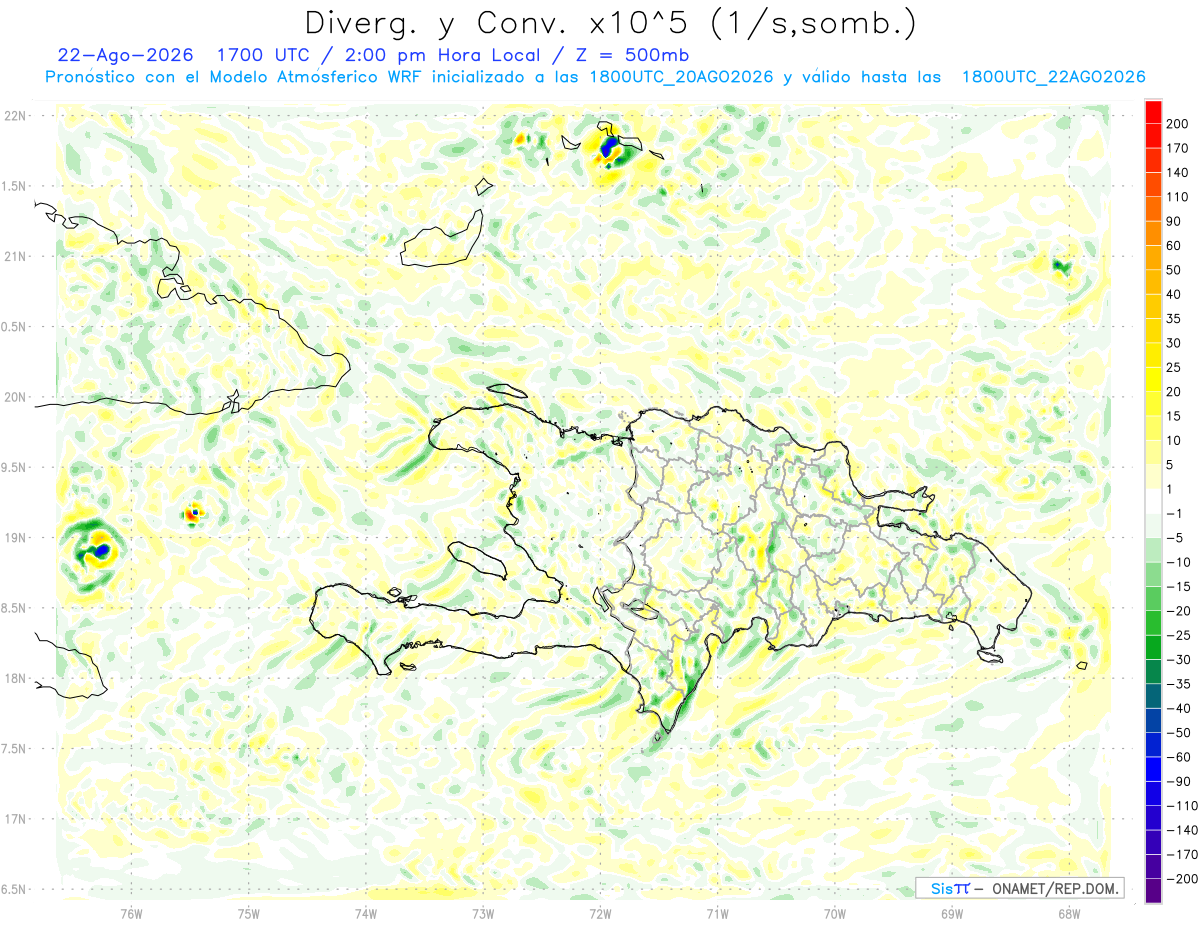Screen dimensions: 1200x927
Task: Click the "68W" longitude label
Action: 1068,913
